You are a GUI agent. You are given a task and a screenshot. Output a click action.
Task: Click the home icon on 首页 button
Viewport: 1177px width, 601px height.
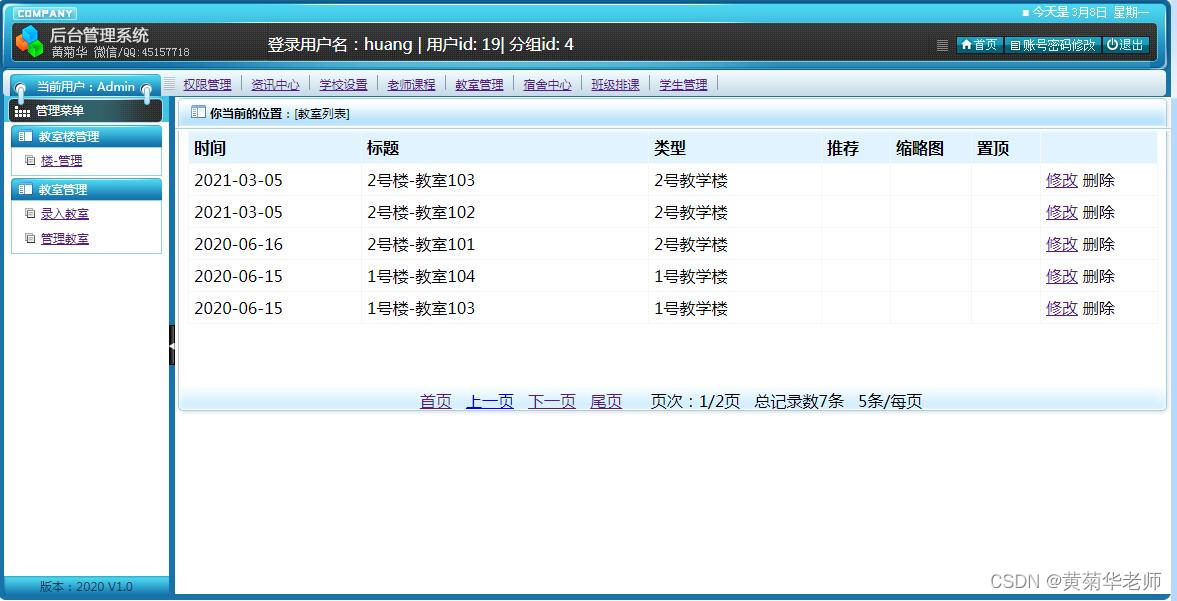(x=967, y=45)
